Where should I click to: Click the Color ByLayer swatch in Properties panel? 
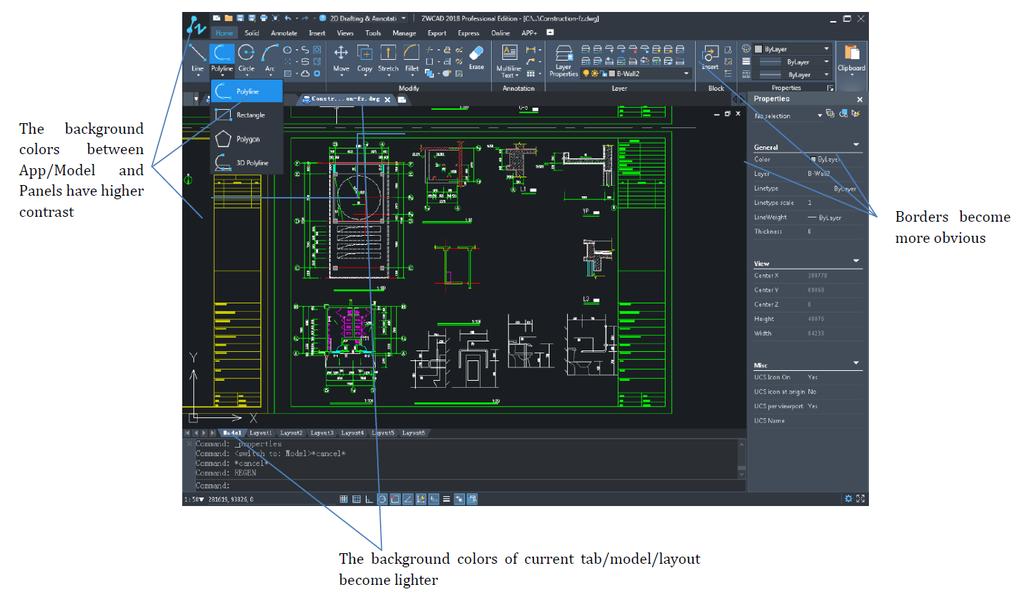click(813, 159)
